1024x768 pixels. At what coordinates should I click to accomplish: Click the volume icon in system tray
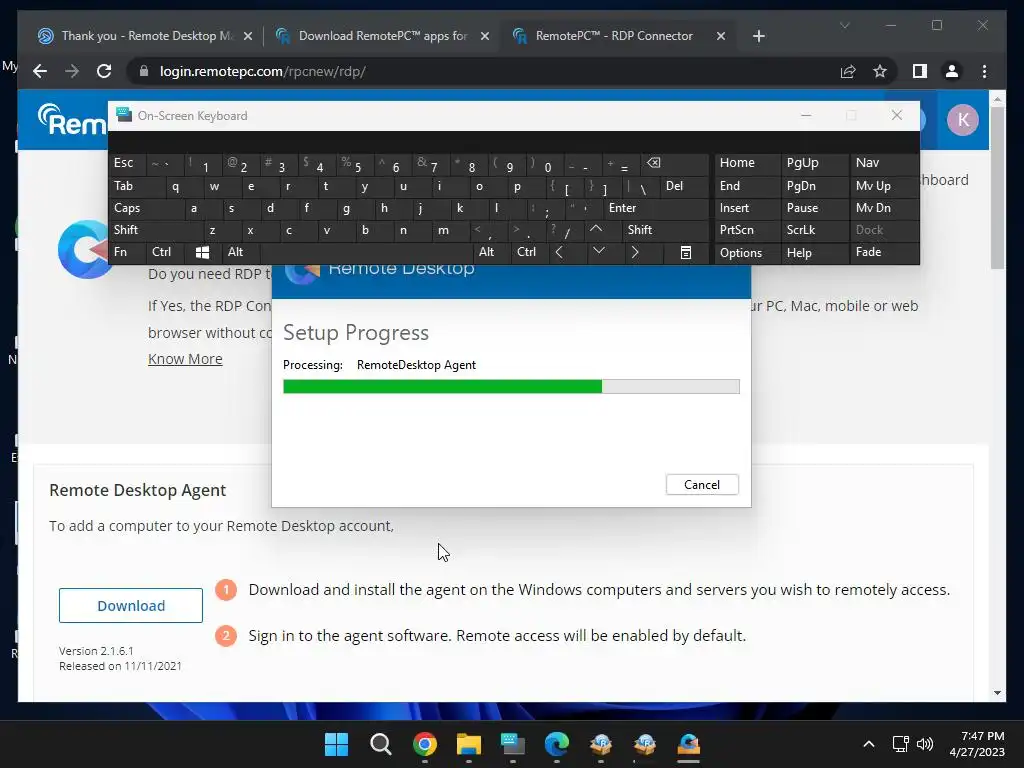click(x=925, y=744)
